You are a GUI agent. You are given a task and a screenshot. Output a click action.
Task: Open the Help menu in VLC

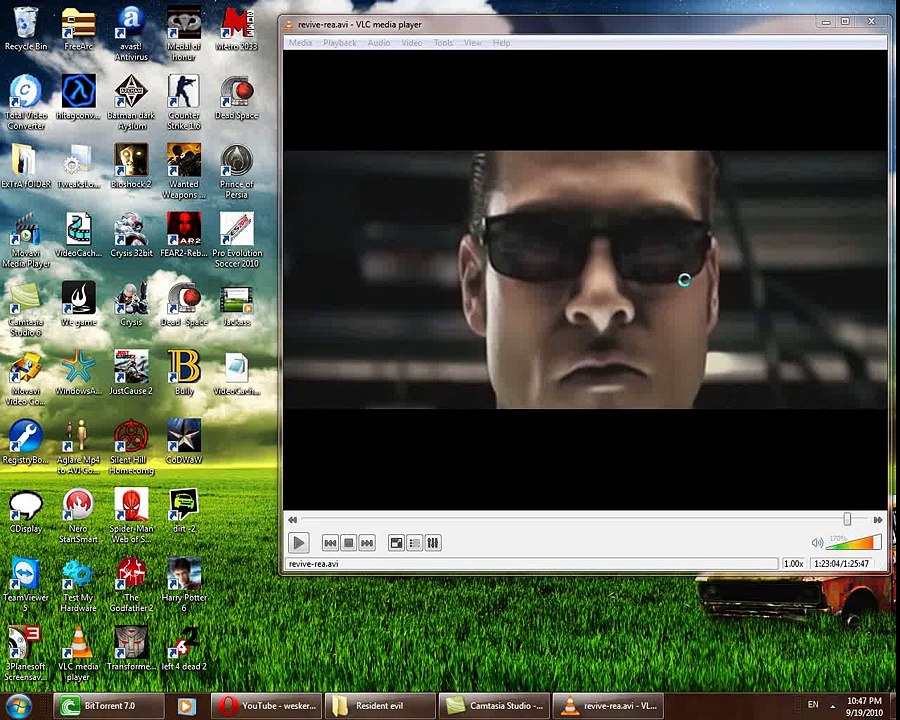501,42
